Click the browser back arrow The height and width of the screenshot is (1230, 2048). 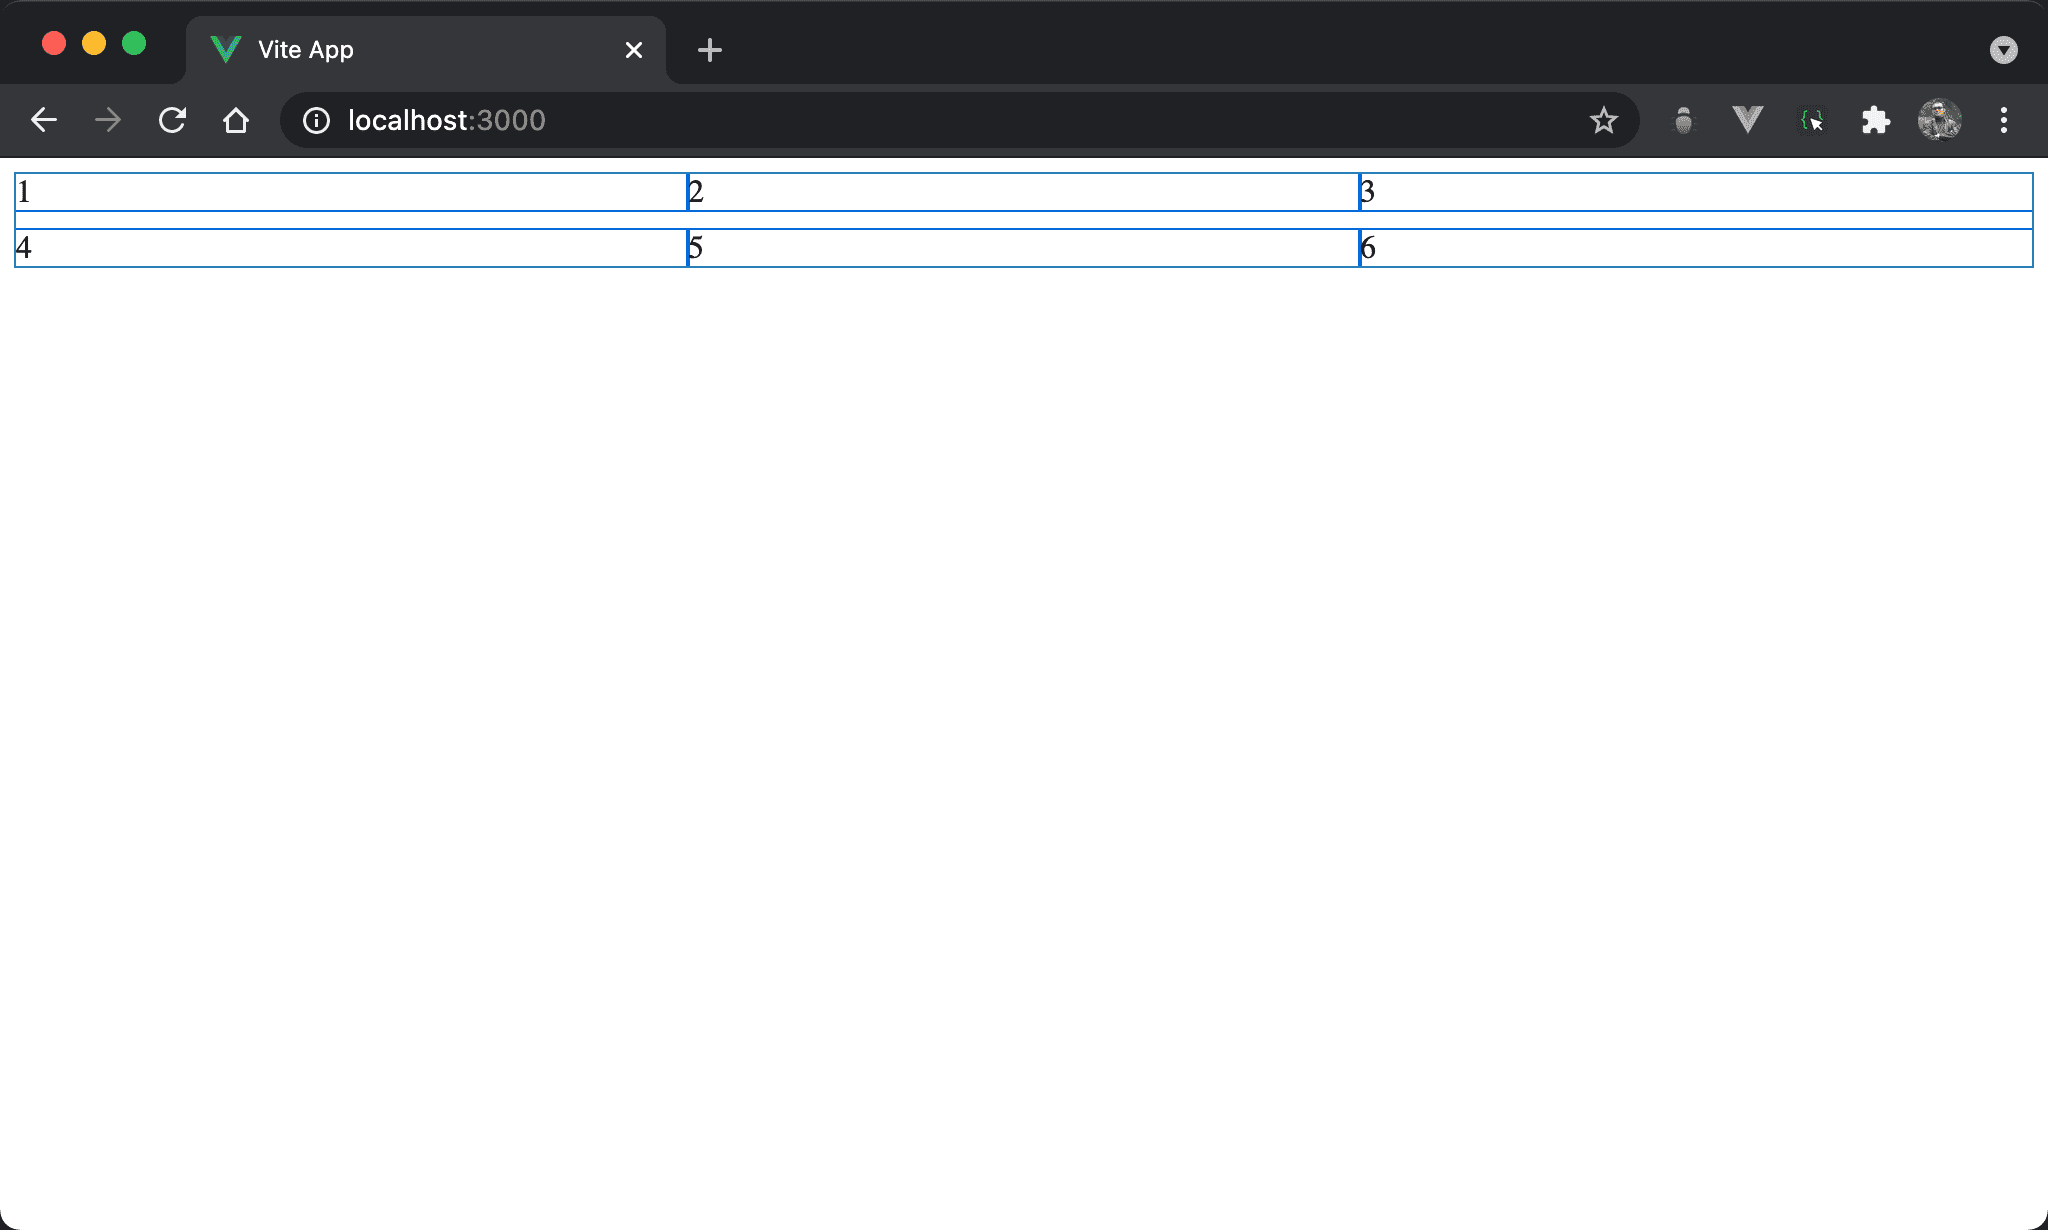point(44,121)
